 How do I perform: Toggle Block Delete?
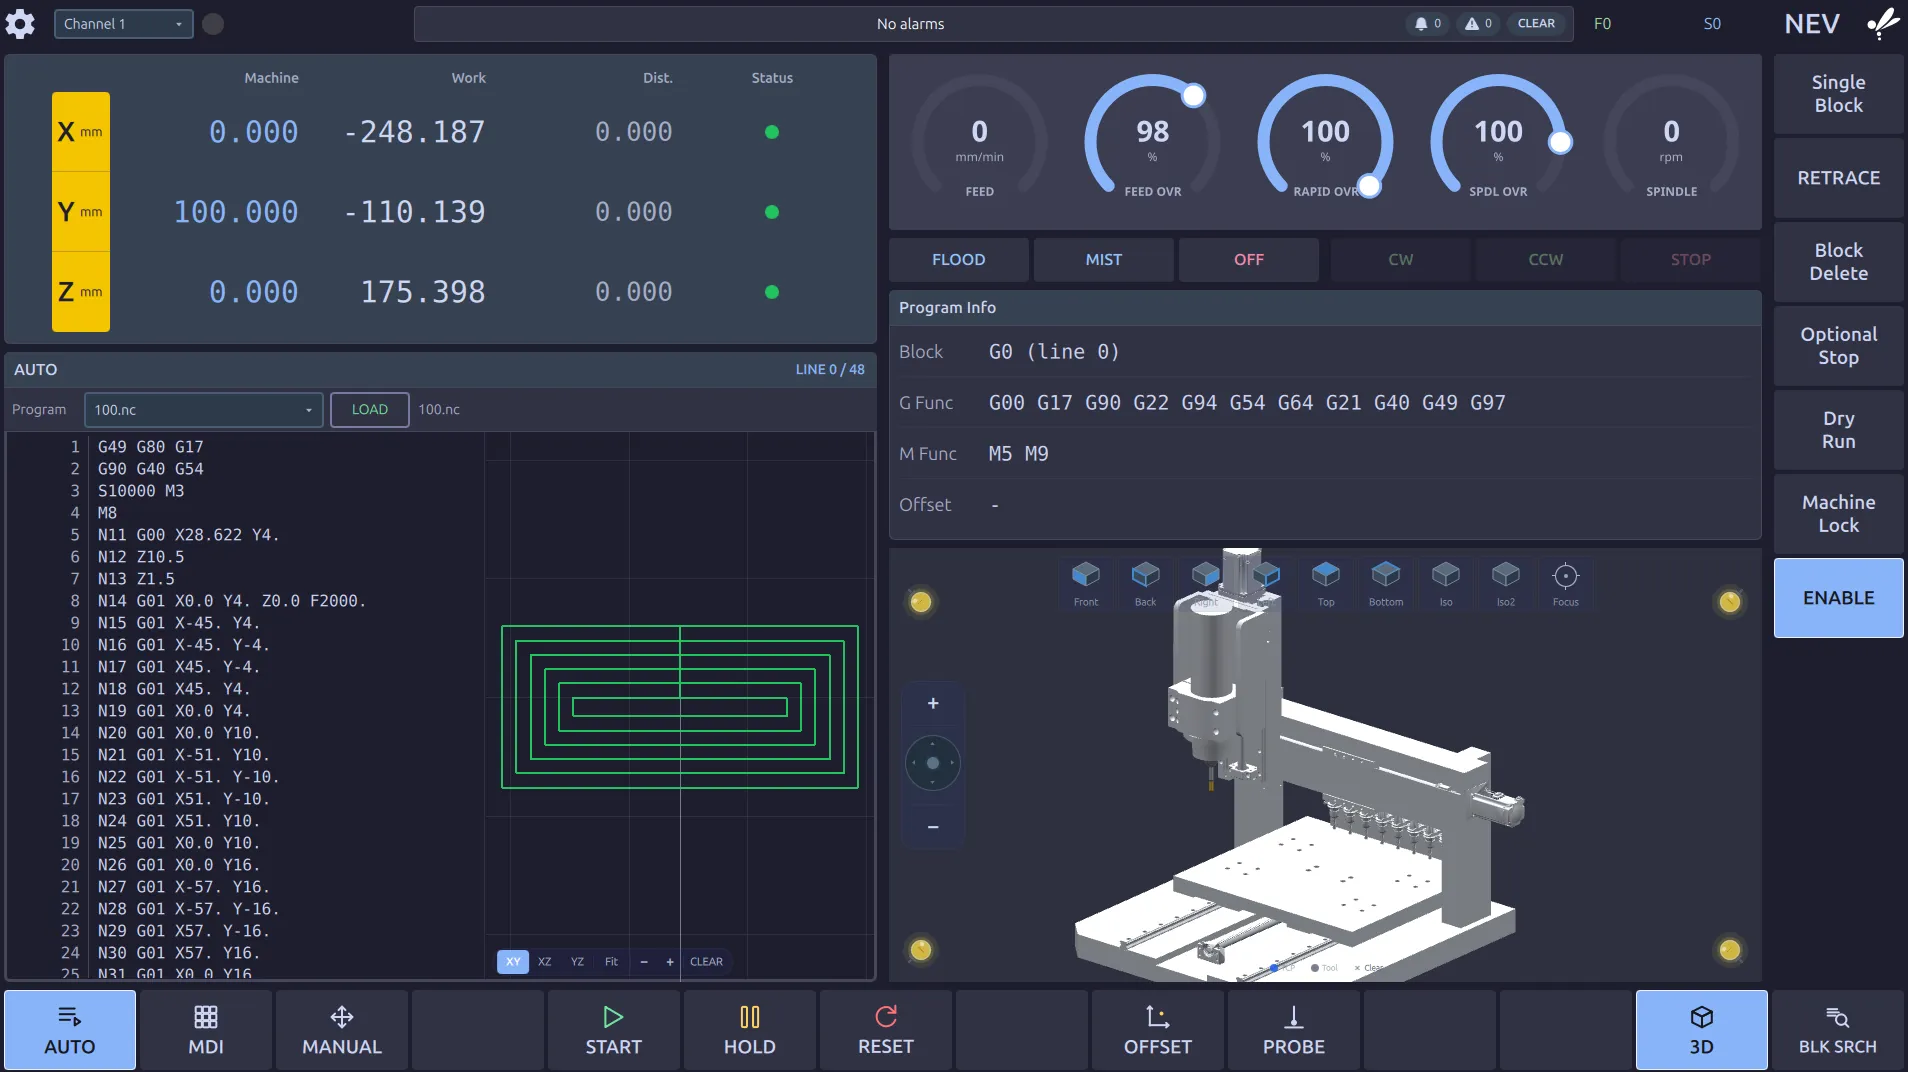click(1839, 262)
